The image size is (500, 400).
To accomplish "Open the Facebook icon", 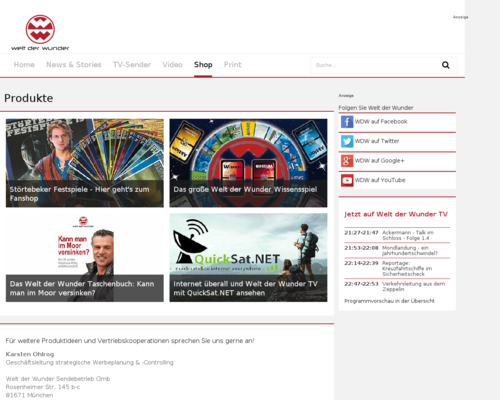I will click(347, 122).
